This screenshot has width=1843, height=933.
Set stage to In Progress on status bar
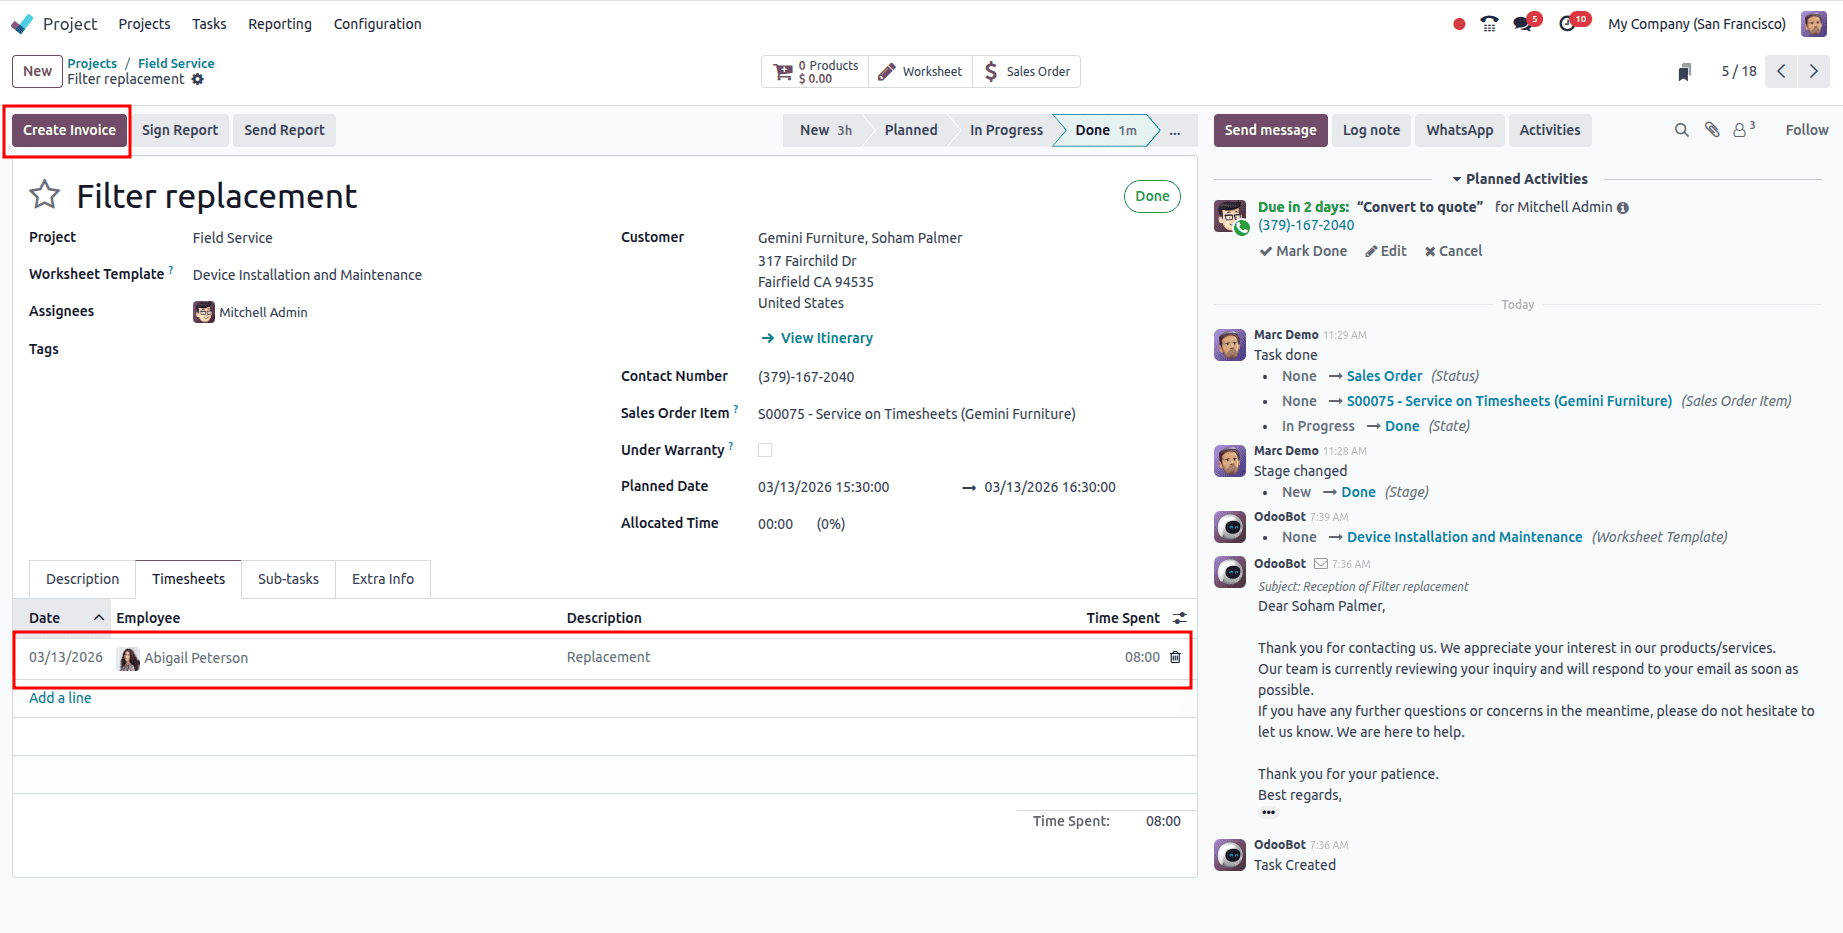click(x=1005, y=130)
